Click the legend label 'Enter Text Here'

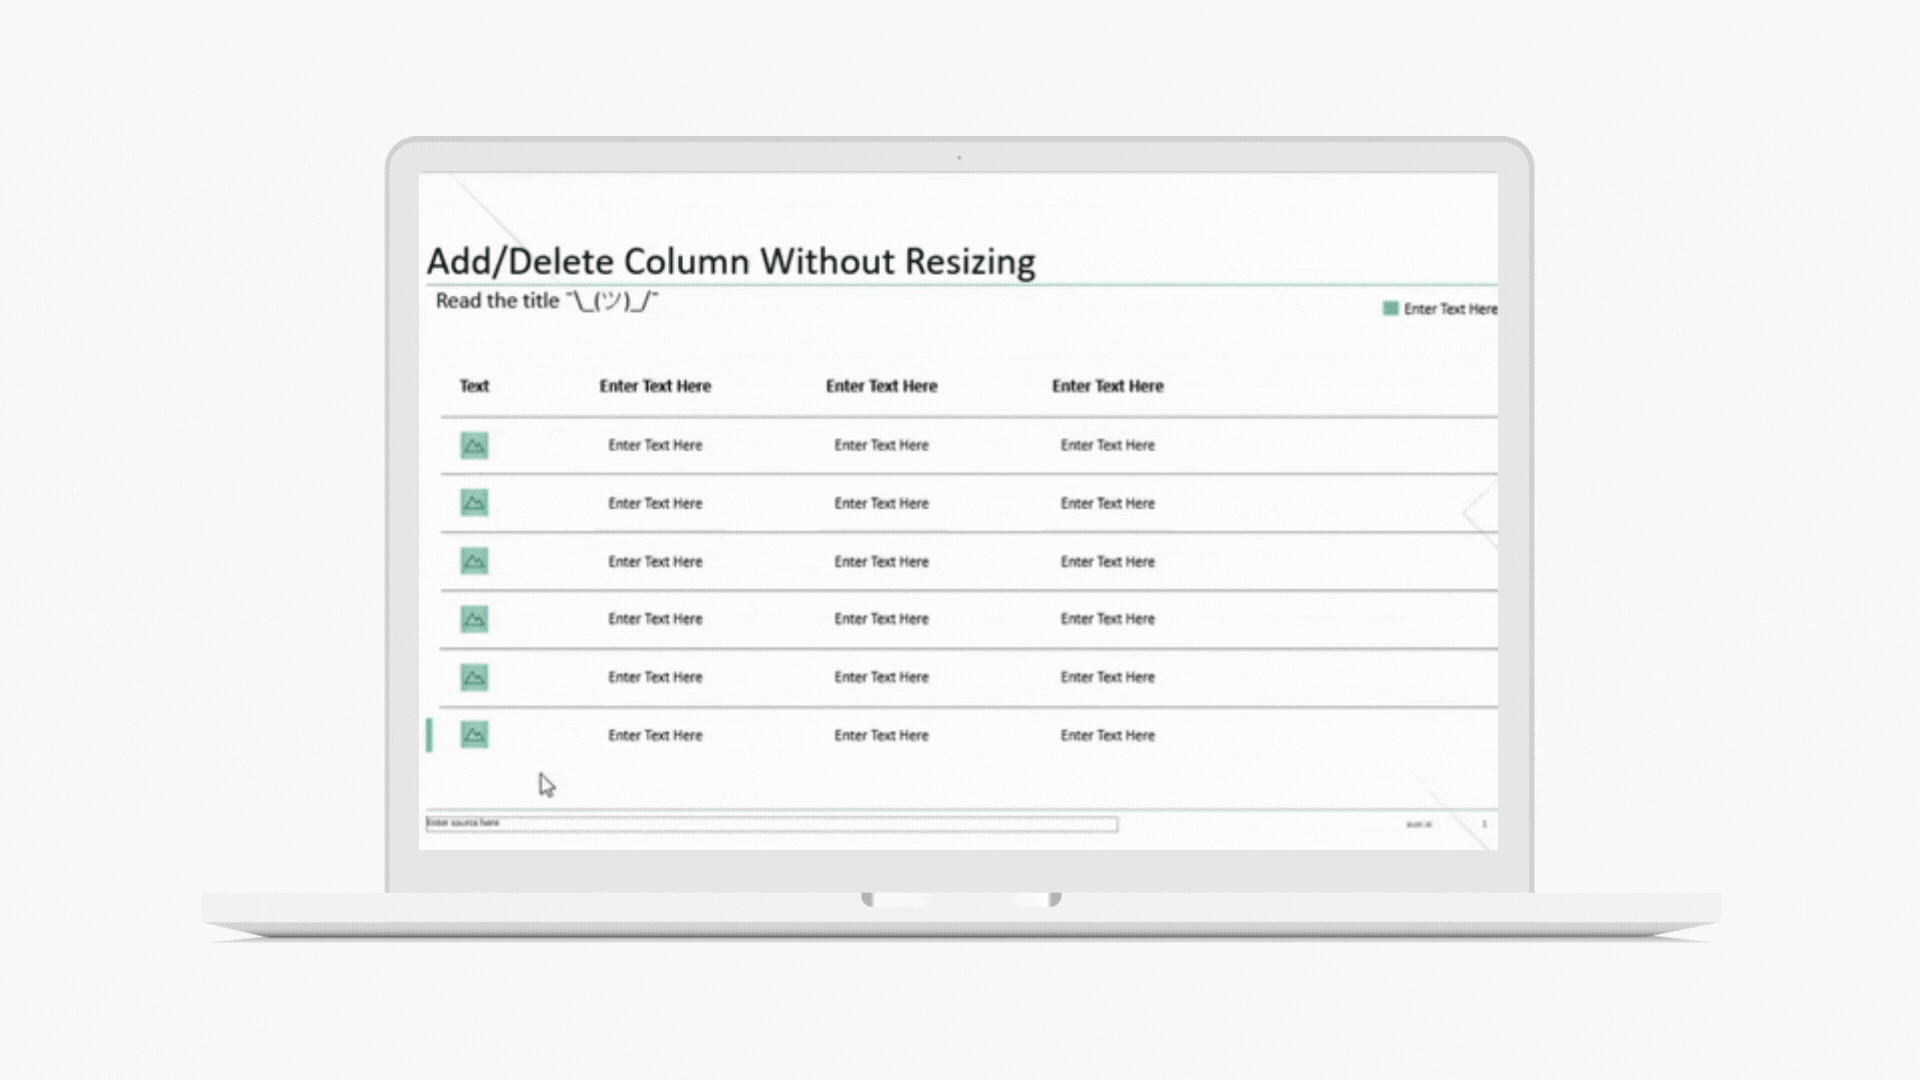pos(1449,309)
